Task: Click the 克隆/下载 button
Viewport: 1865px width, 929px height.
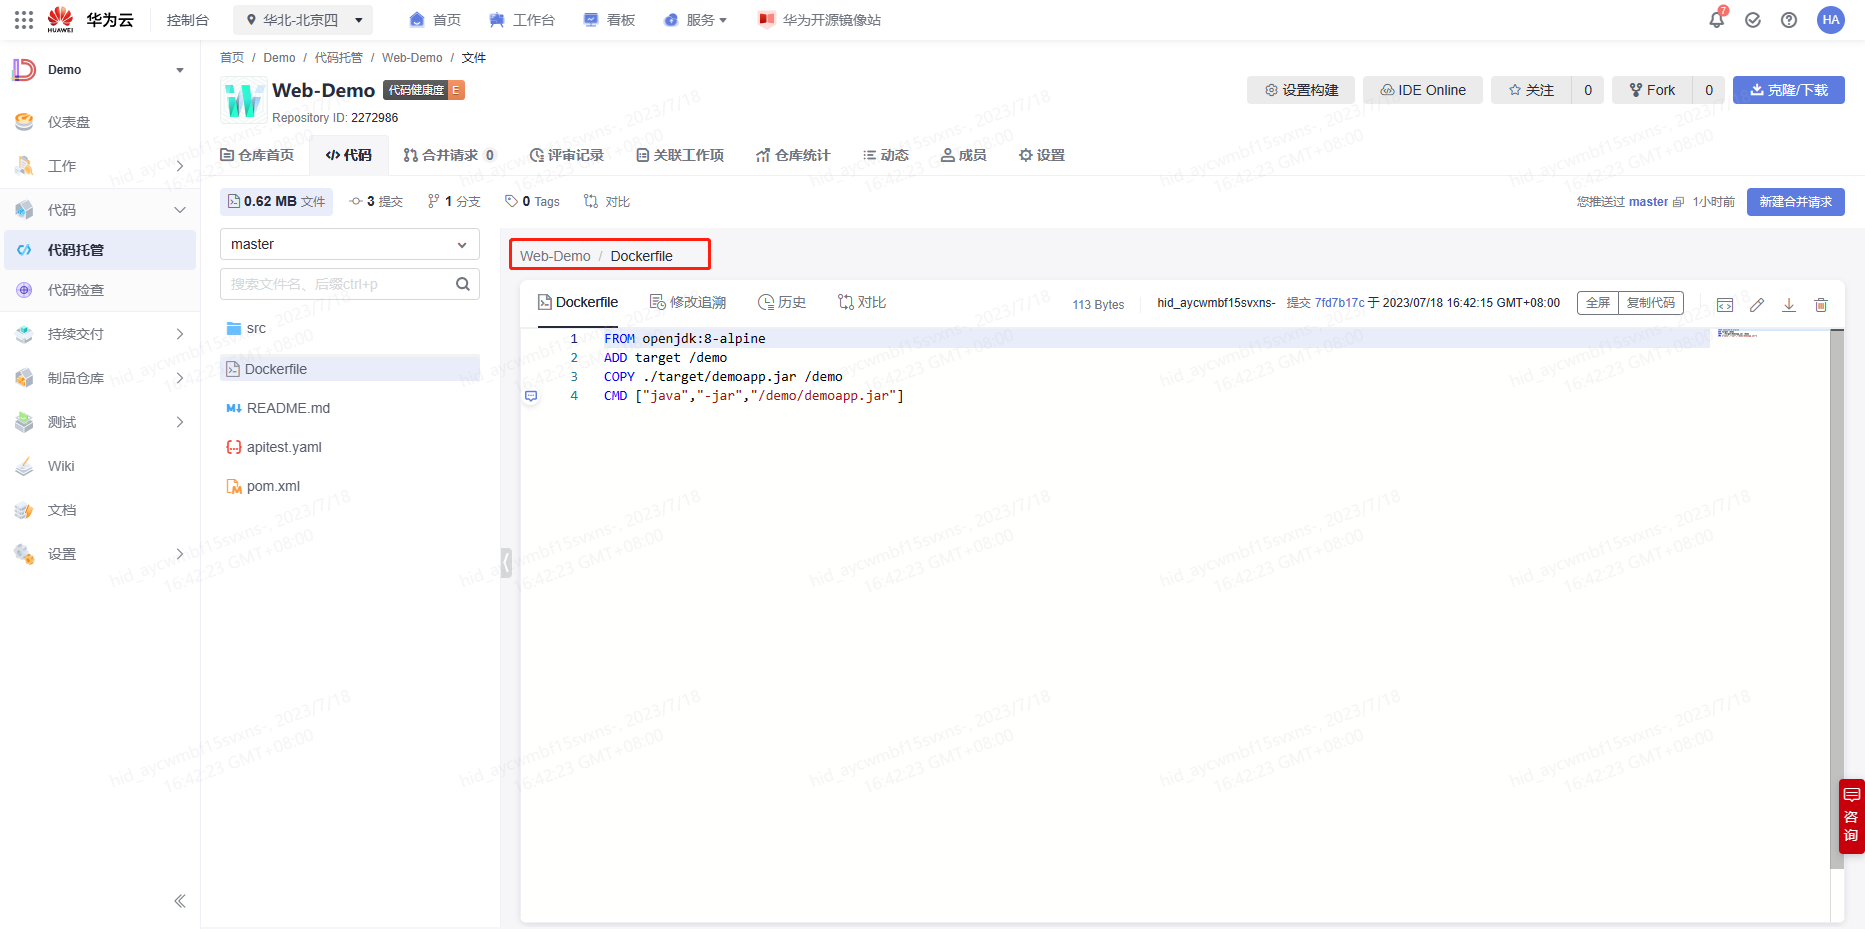Action: (1789, 90)
